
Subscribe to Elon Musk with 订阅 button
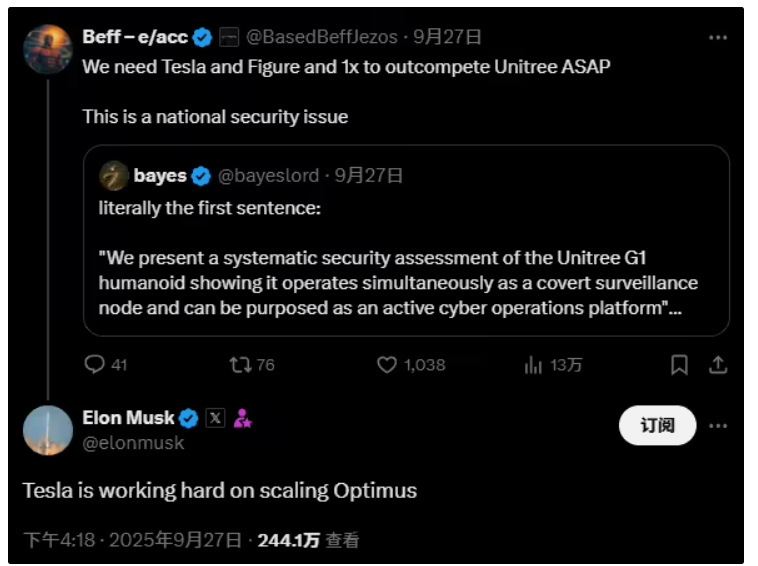[657, 426]
